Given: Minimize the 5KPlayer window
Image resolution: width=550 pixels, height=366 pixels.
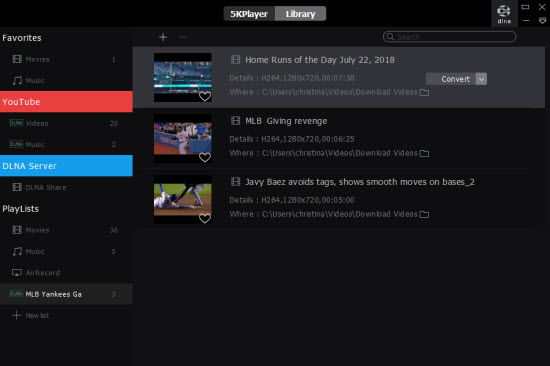Looking at the screenshot, I should (x=526, y=21).
